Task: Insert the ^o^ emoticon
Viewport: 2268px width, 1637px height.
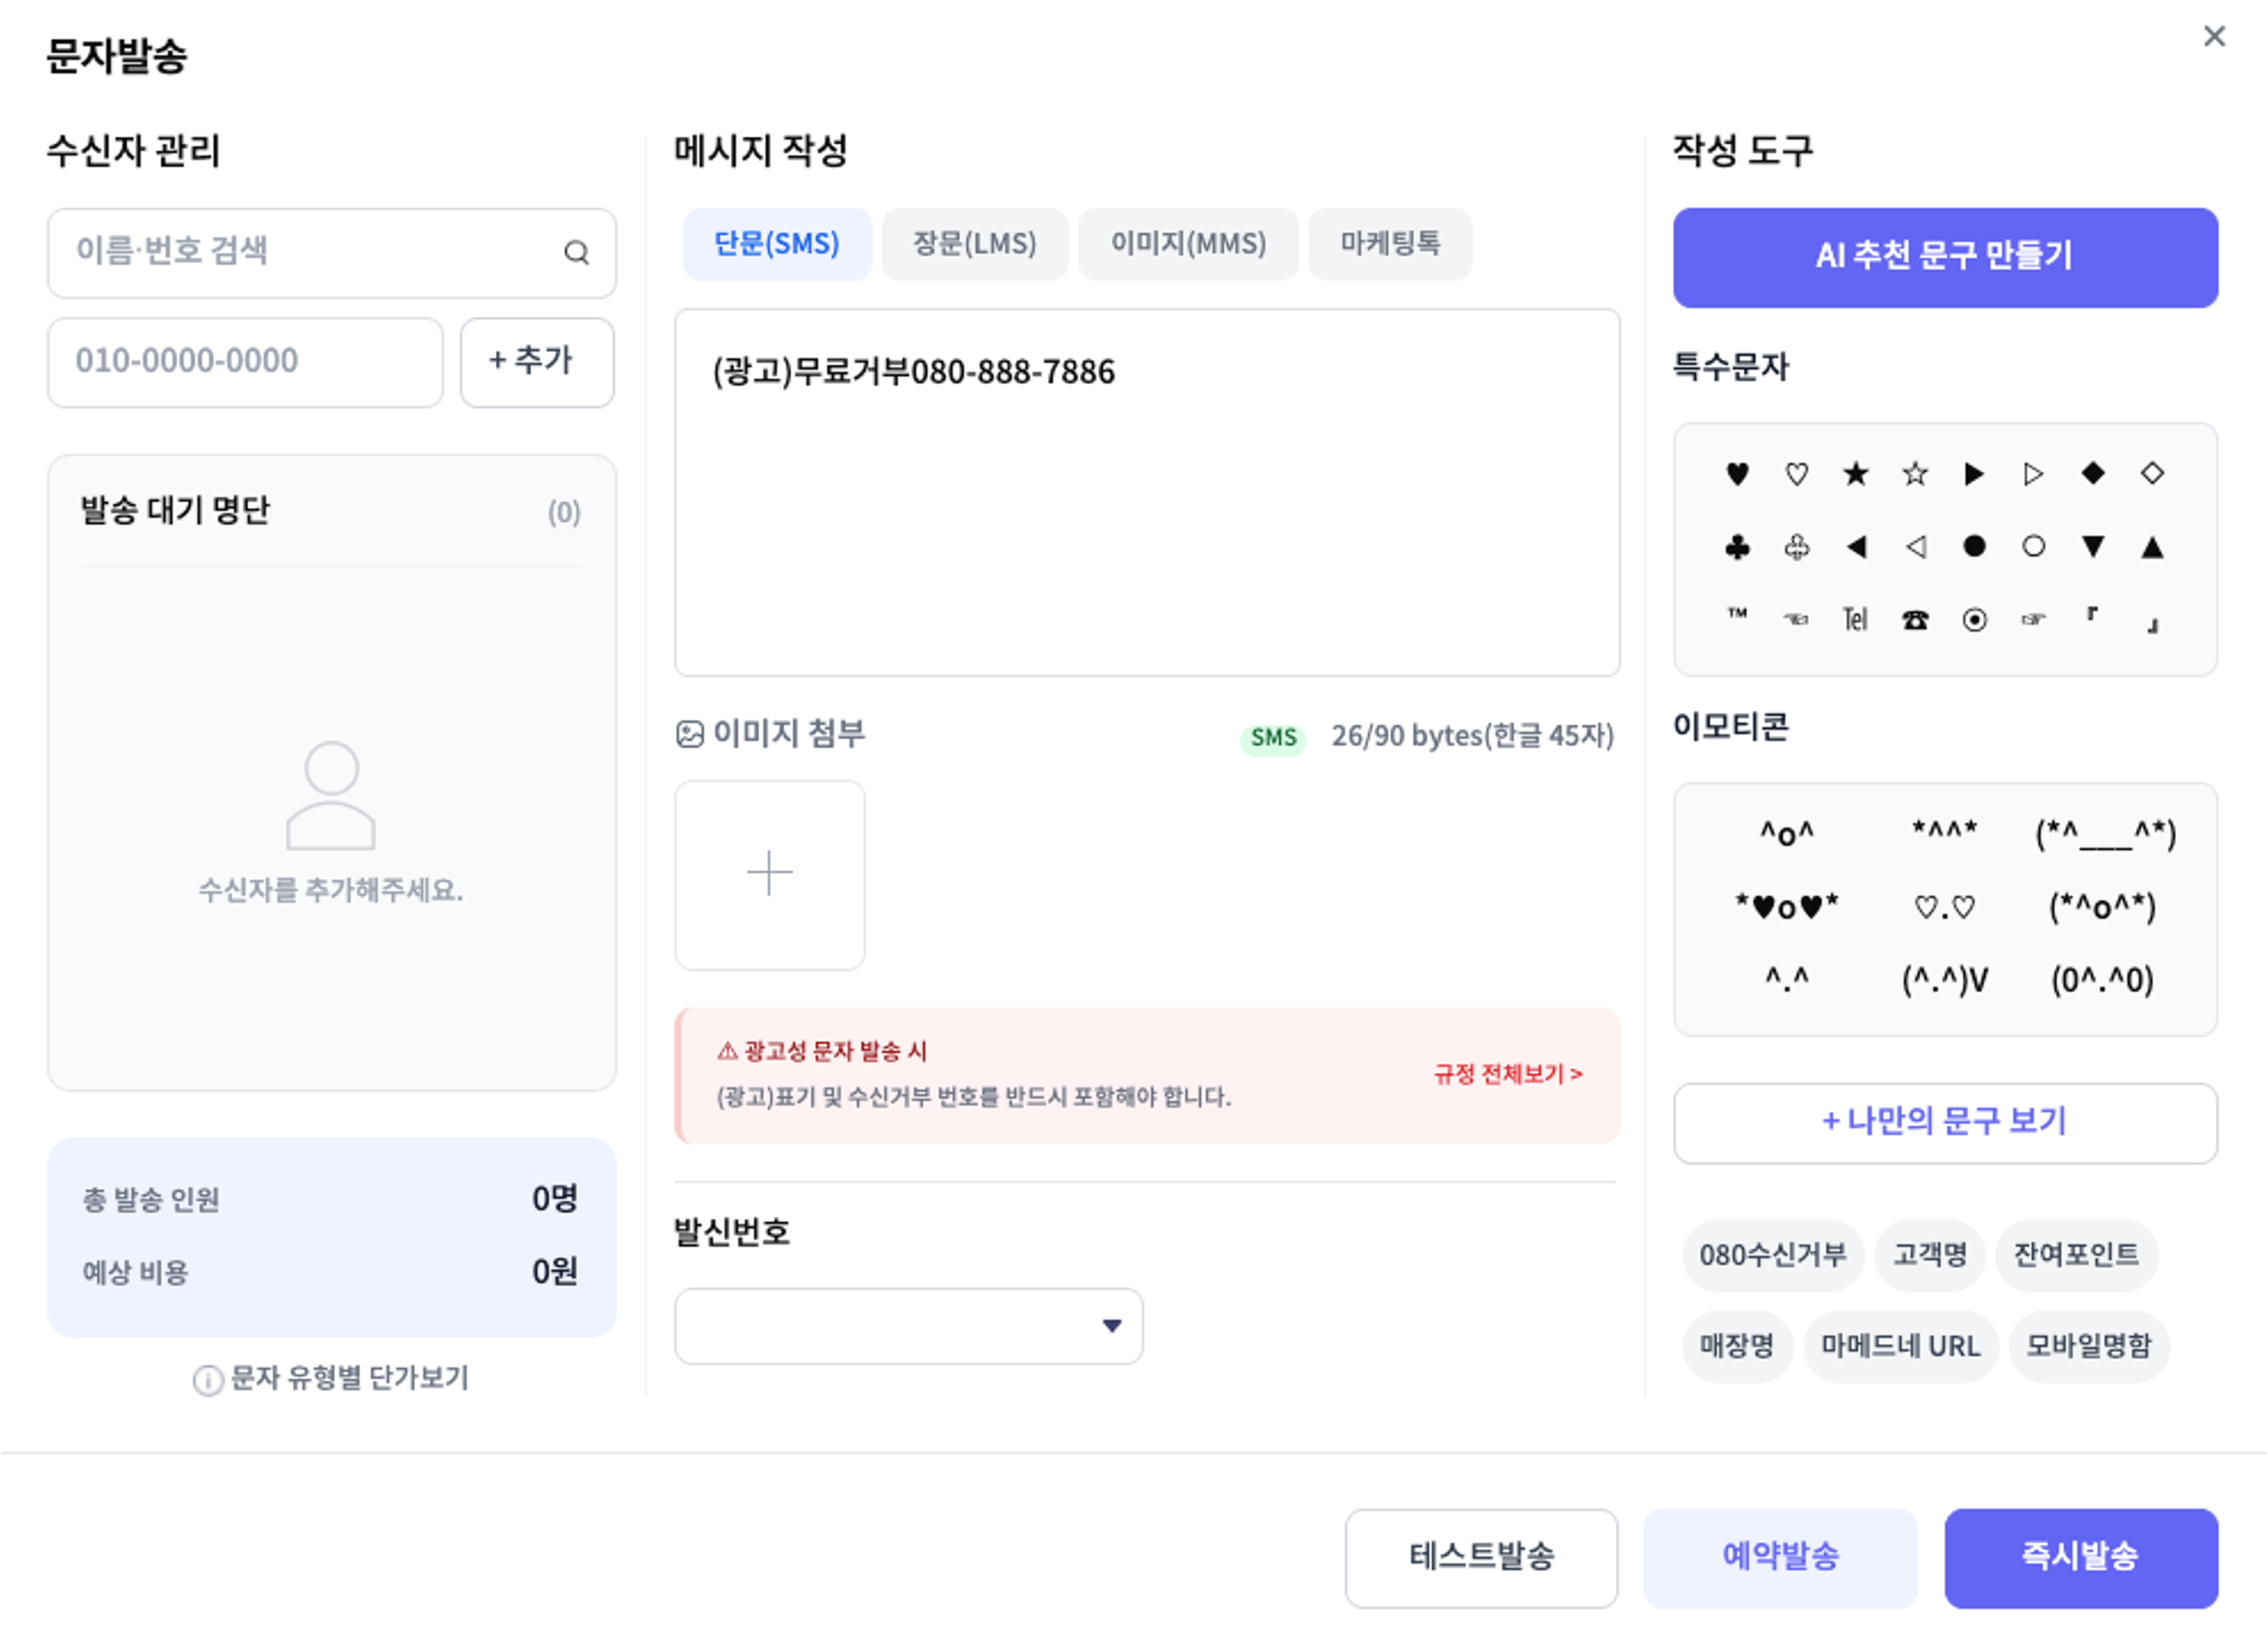Action: click(x=1786, y=833)
